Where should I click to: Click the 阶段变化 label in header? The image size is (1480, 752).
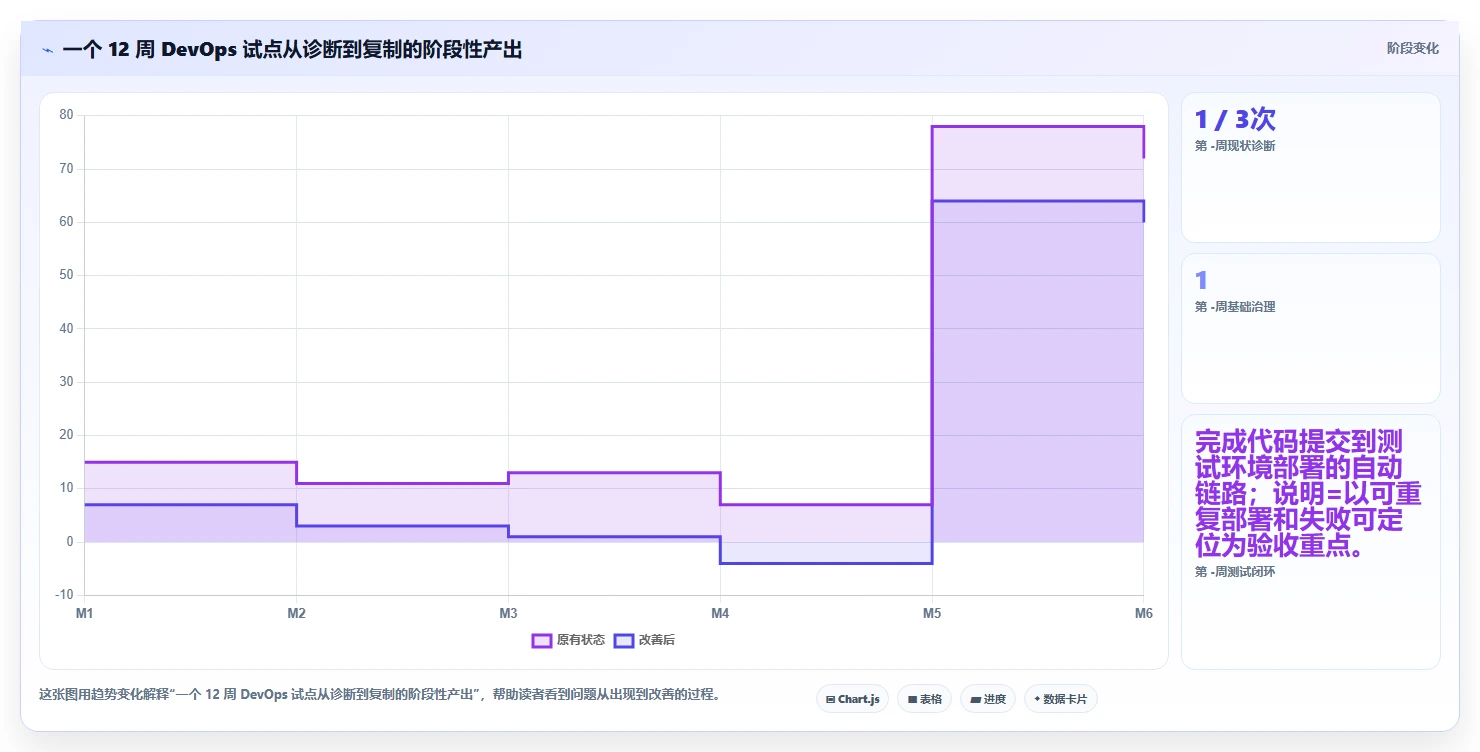point(1412,48)
